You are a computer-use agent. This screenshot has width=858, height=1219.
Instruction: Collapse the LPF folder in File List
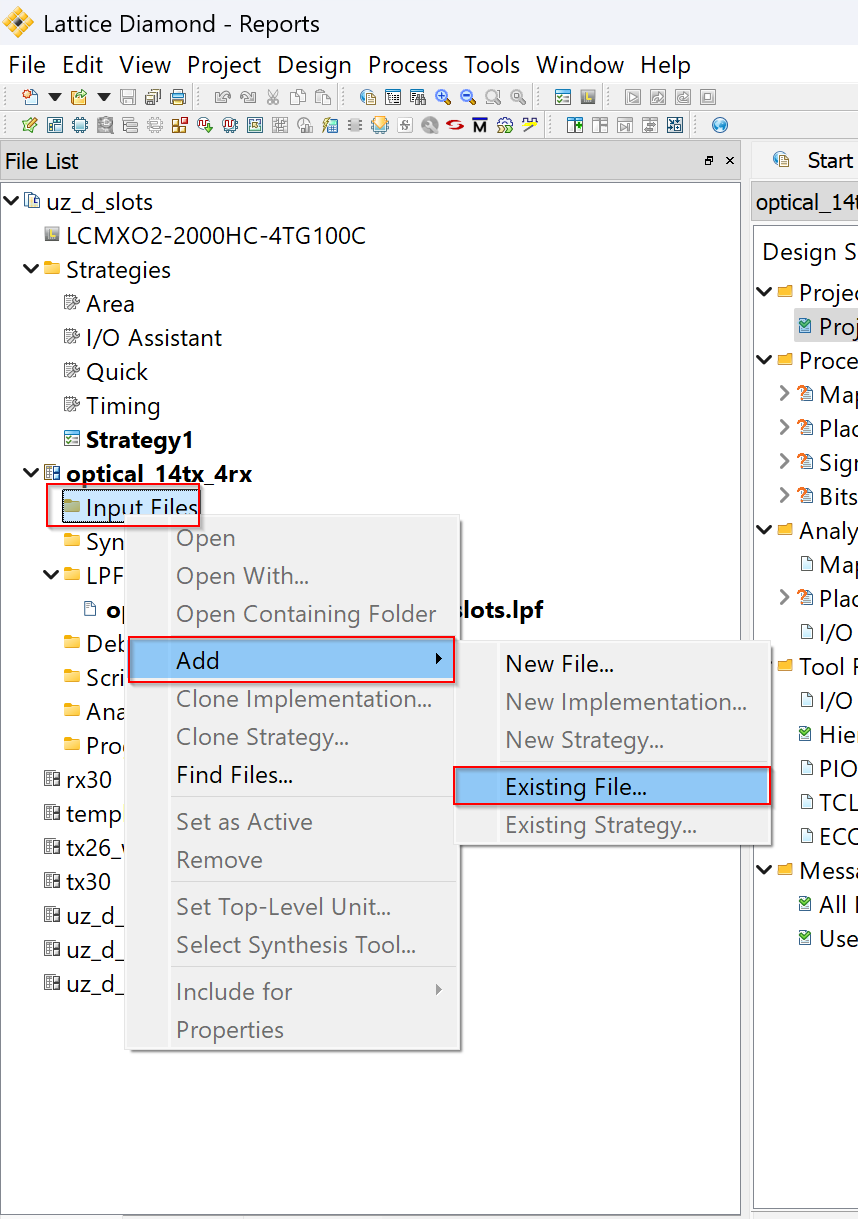tap(51, 575)
